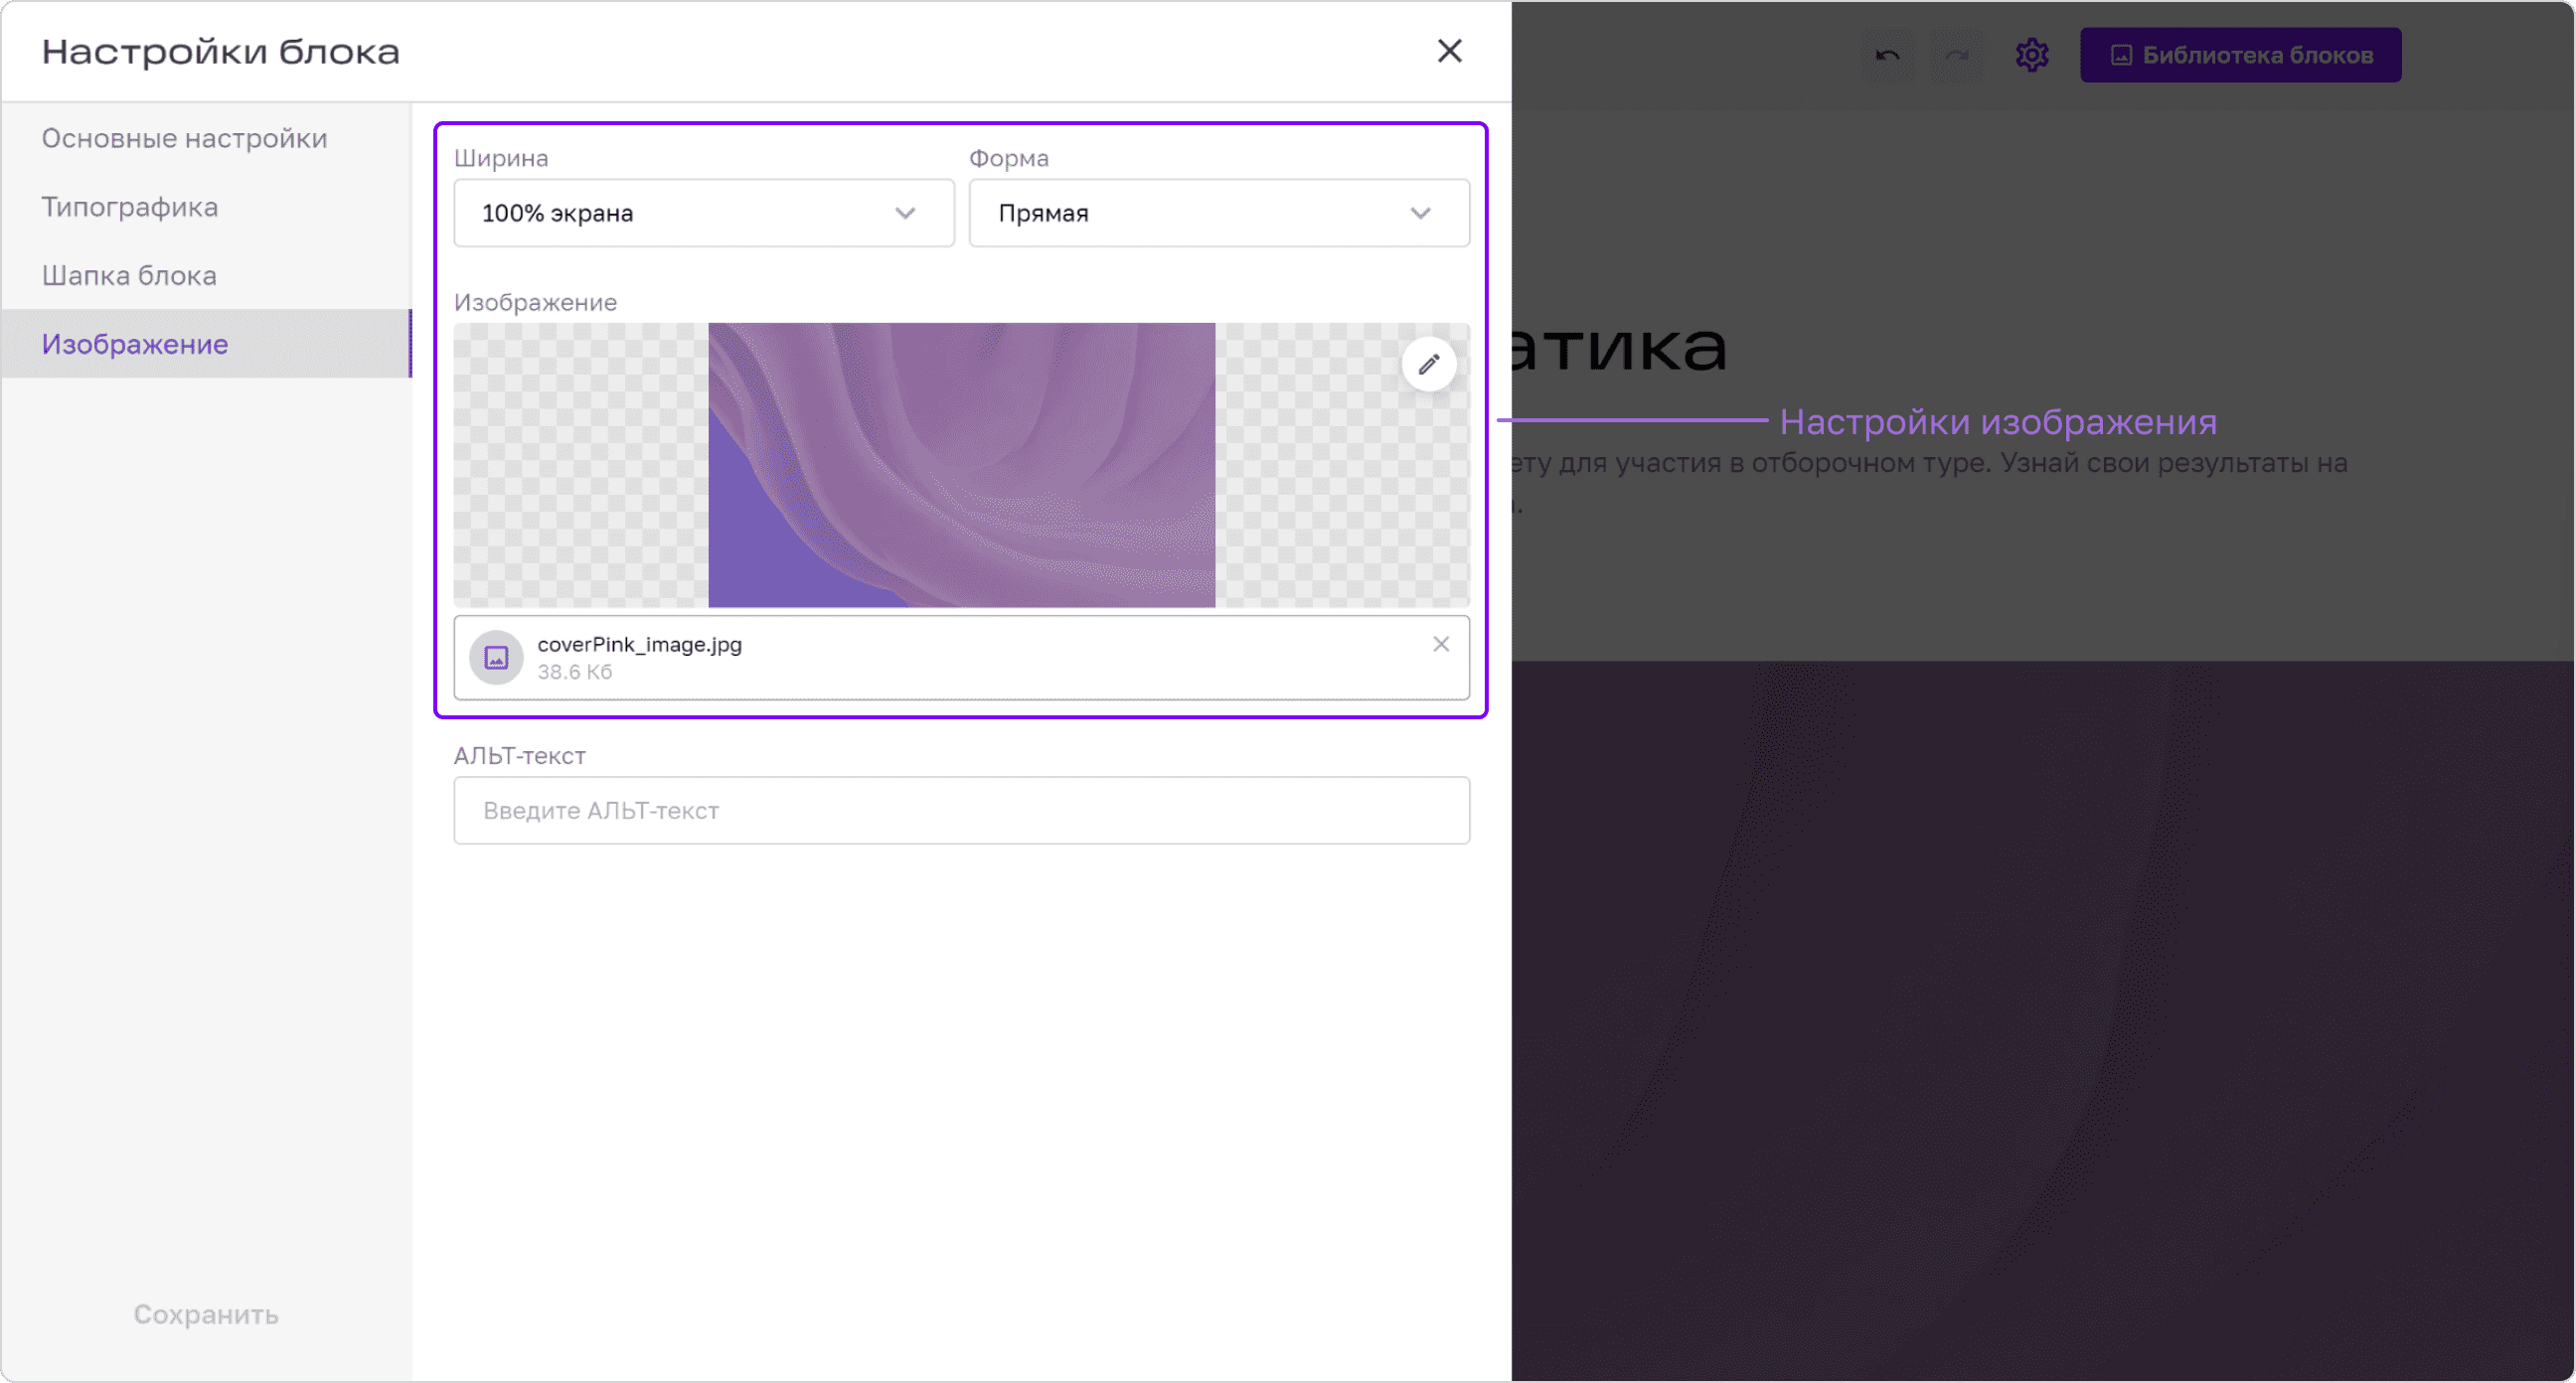Click the image preview thumbnail
The height and width of the screenshot is (1383, 2576).
click(x=961, y=465)
